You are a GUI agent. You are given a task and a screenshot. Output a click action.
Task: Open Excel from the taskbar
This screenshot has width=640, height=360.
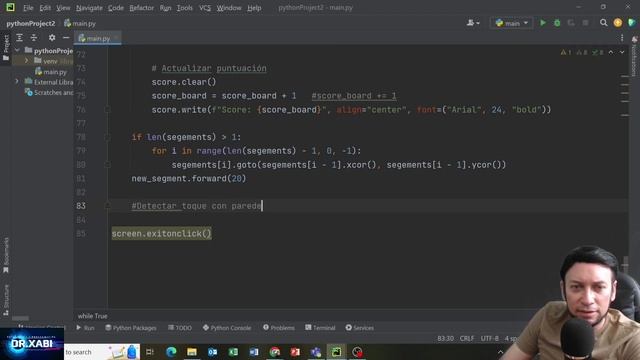coord(233,351)
